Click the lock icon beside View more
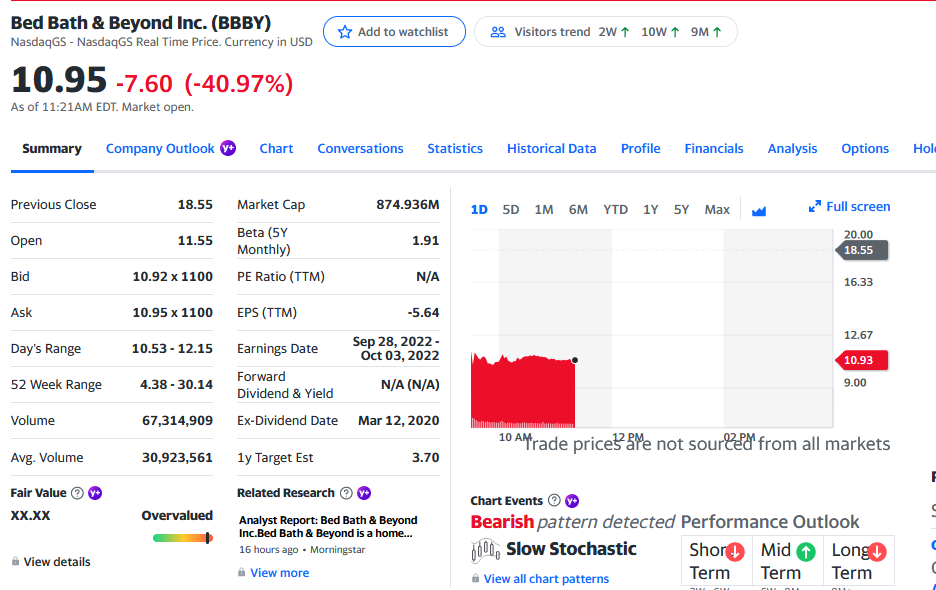Screen dimensions: 936x590 click(x=241, y=572)
